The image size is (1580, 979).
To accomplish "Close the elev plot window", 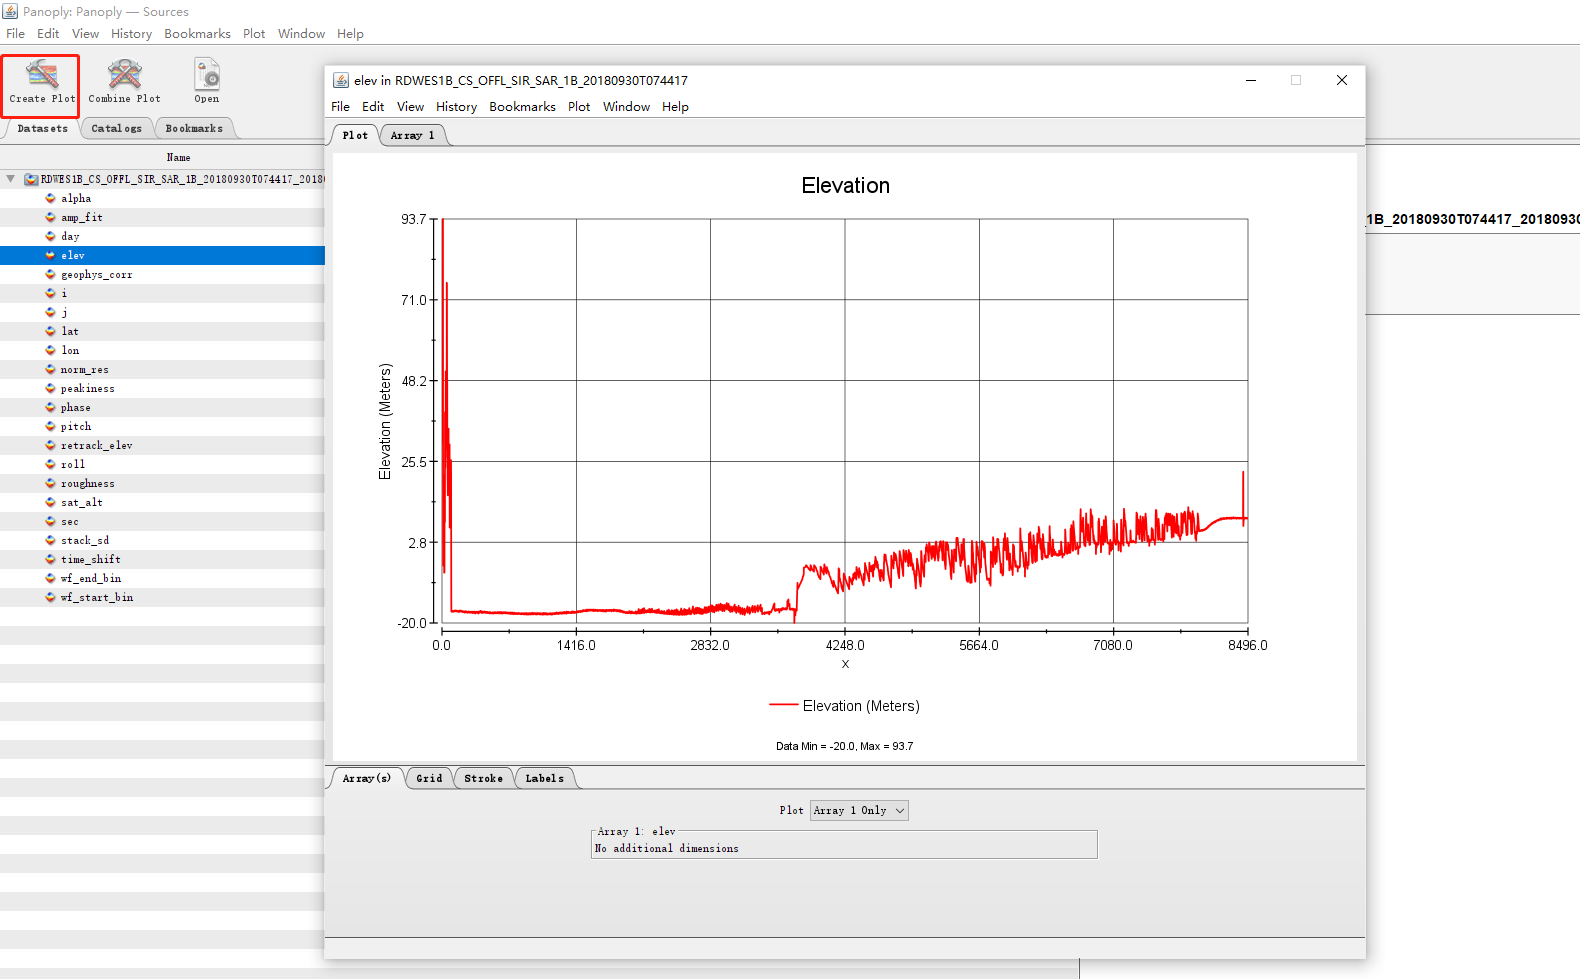I will pos(1342,80).
